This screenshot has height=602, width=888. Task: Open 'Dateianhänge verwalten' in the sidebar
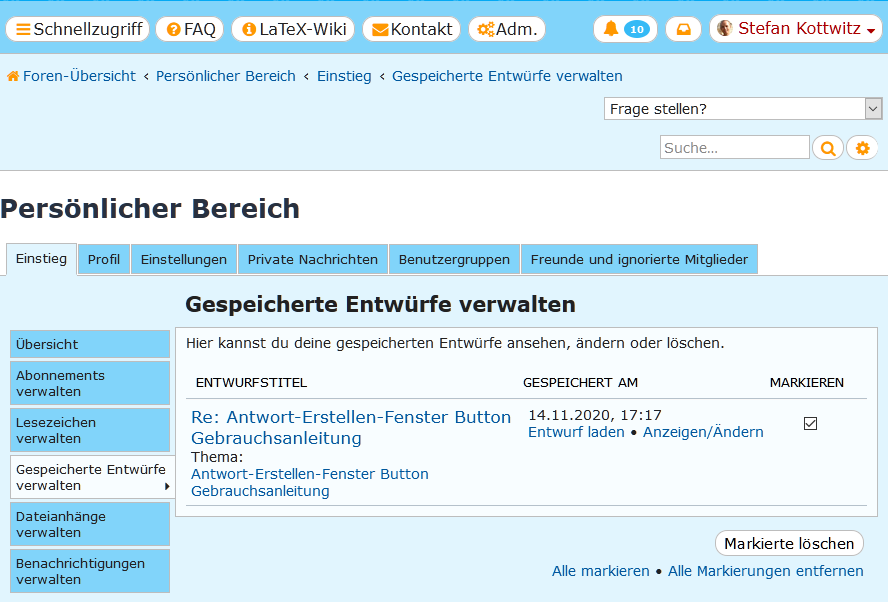coord(90,524)
